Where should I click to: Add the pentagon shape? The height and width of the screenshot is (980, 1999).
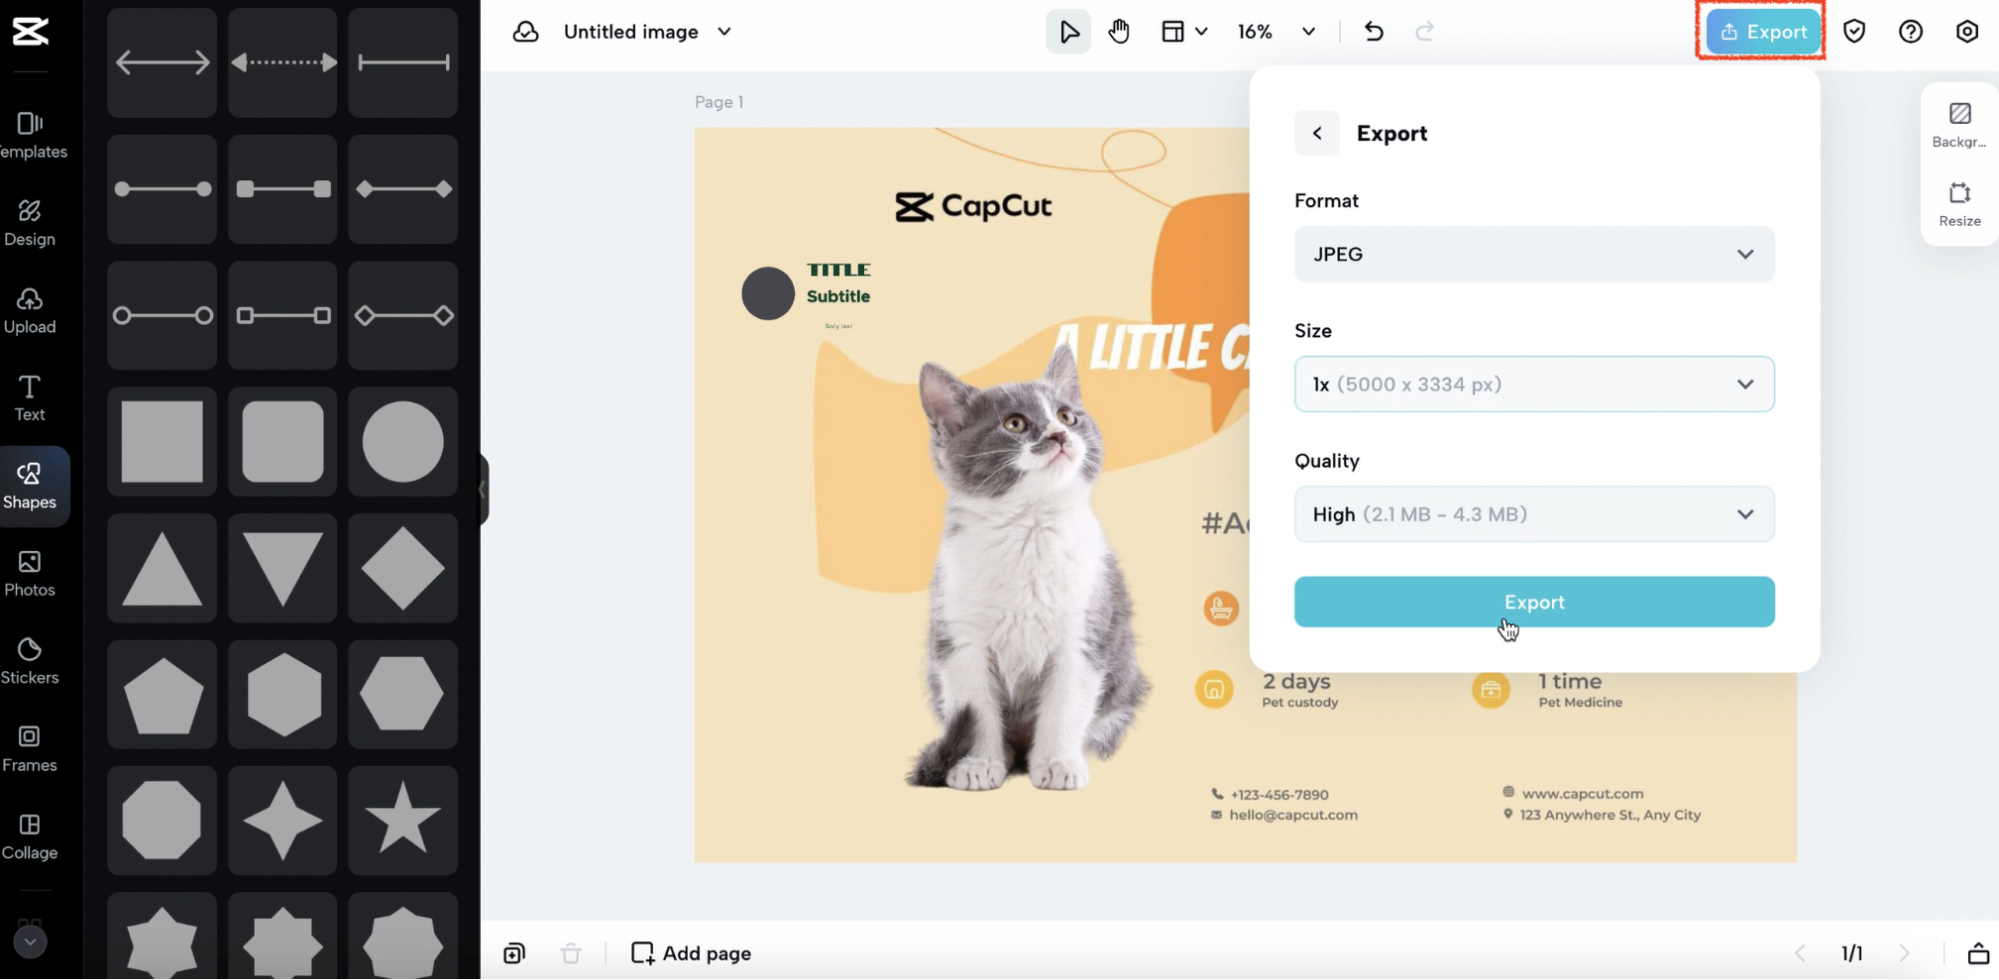[162, 694]
